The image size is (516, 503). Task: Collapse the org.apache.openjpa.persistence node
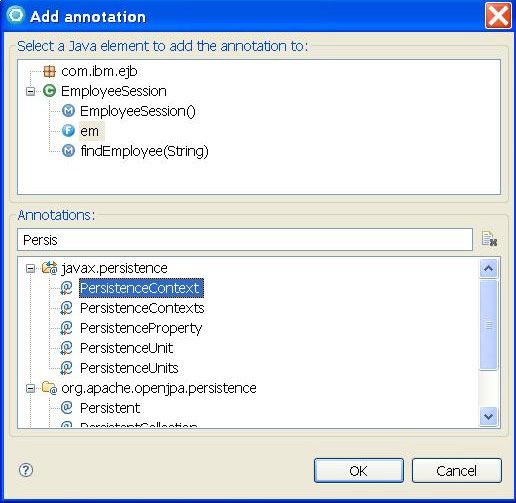click(30, 388)
